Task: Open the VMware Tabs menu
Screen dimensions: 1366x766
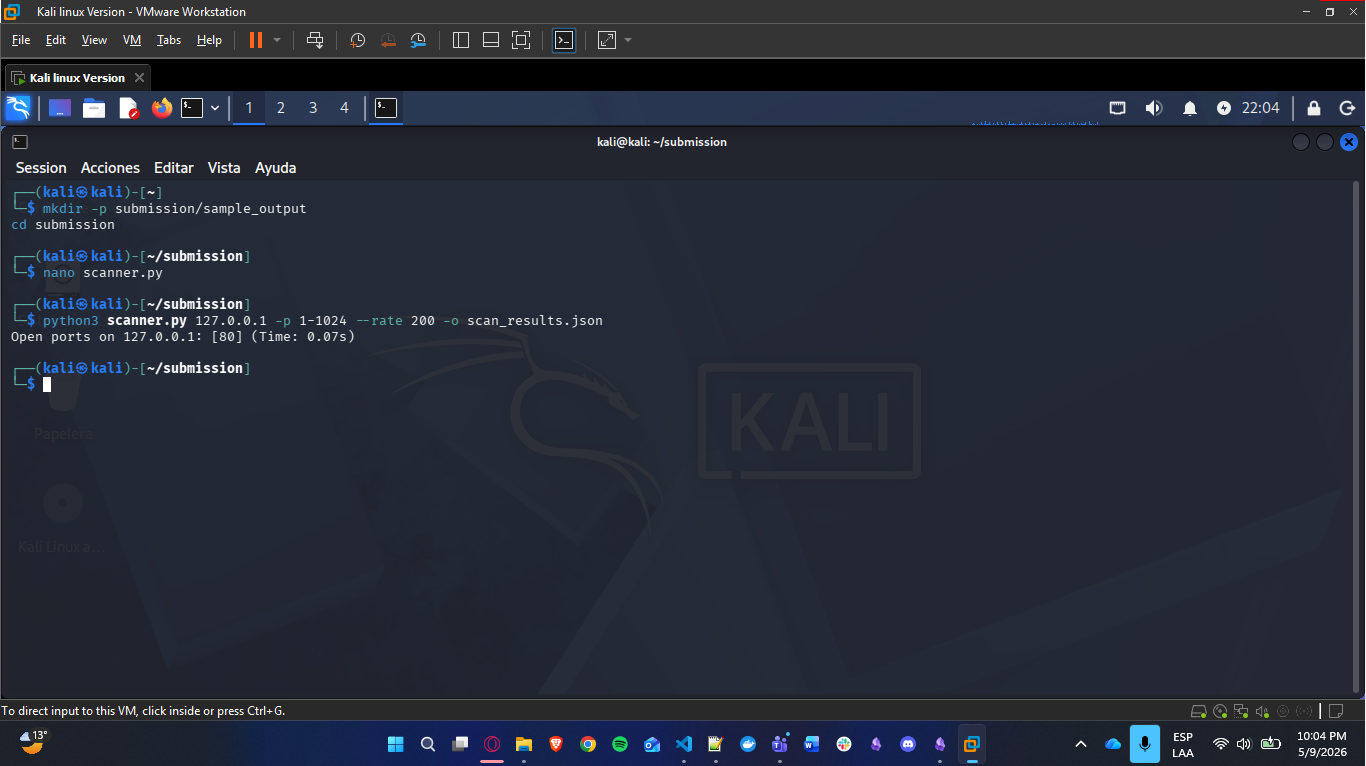Action: 169,40
